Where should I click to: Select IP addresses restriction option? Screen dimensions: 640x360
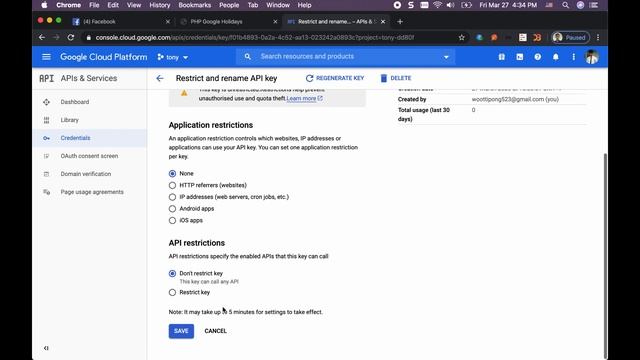tap(172, 197)
